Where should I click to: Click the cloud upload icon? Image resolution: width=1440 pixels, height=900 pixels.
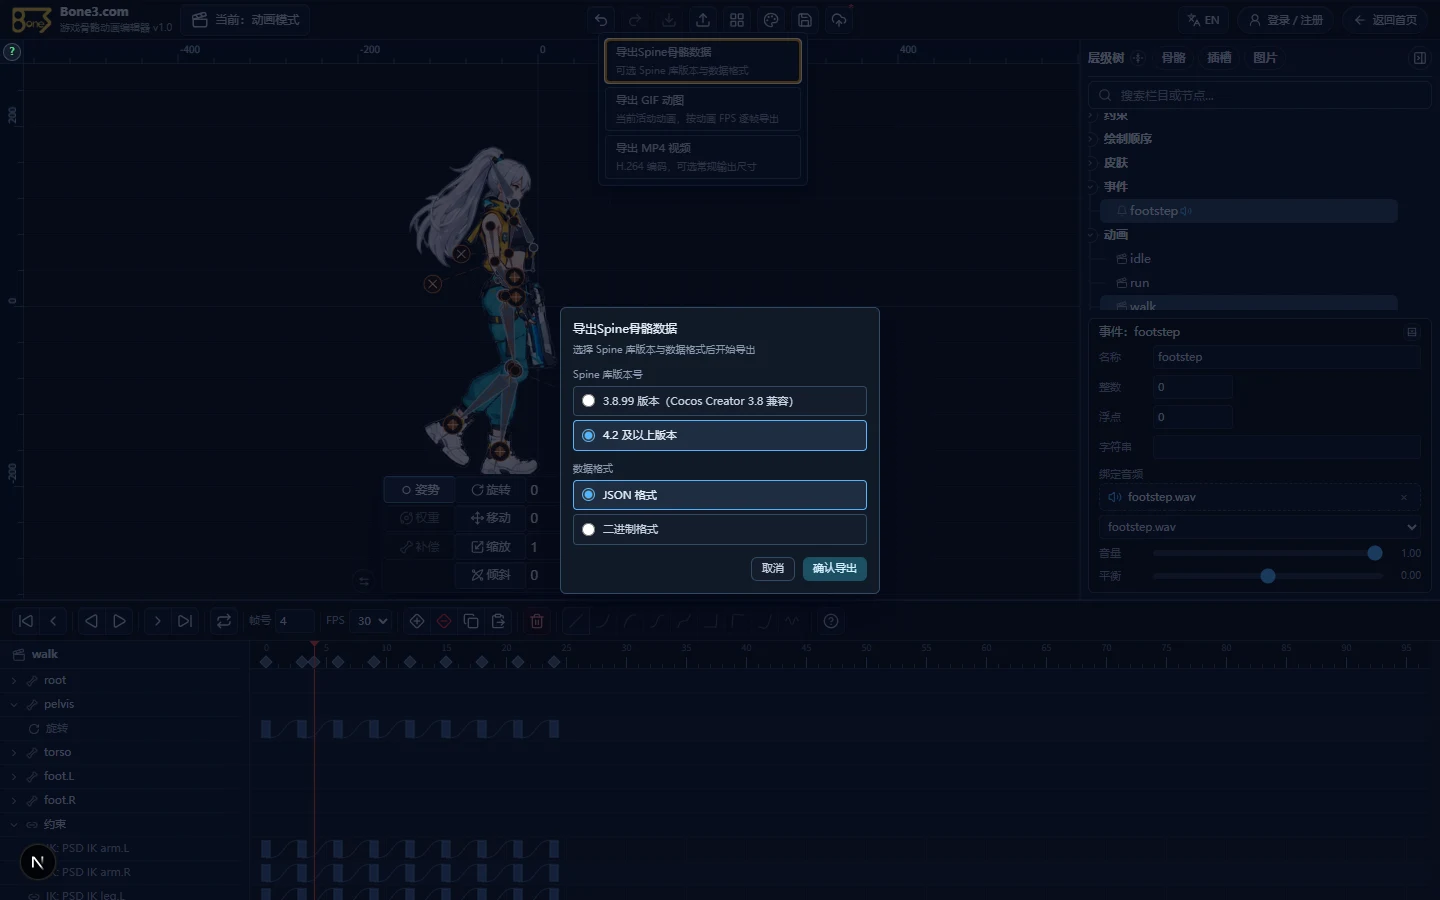click(839, 20)
